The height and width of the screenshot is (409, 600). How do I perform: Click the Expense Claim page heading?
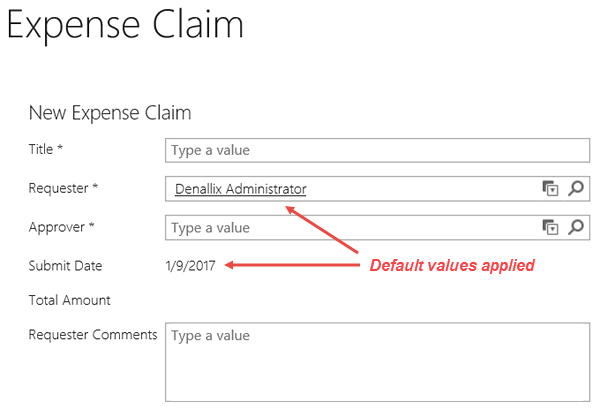click(x=125, y=26)
